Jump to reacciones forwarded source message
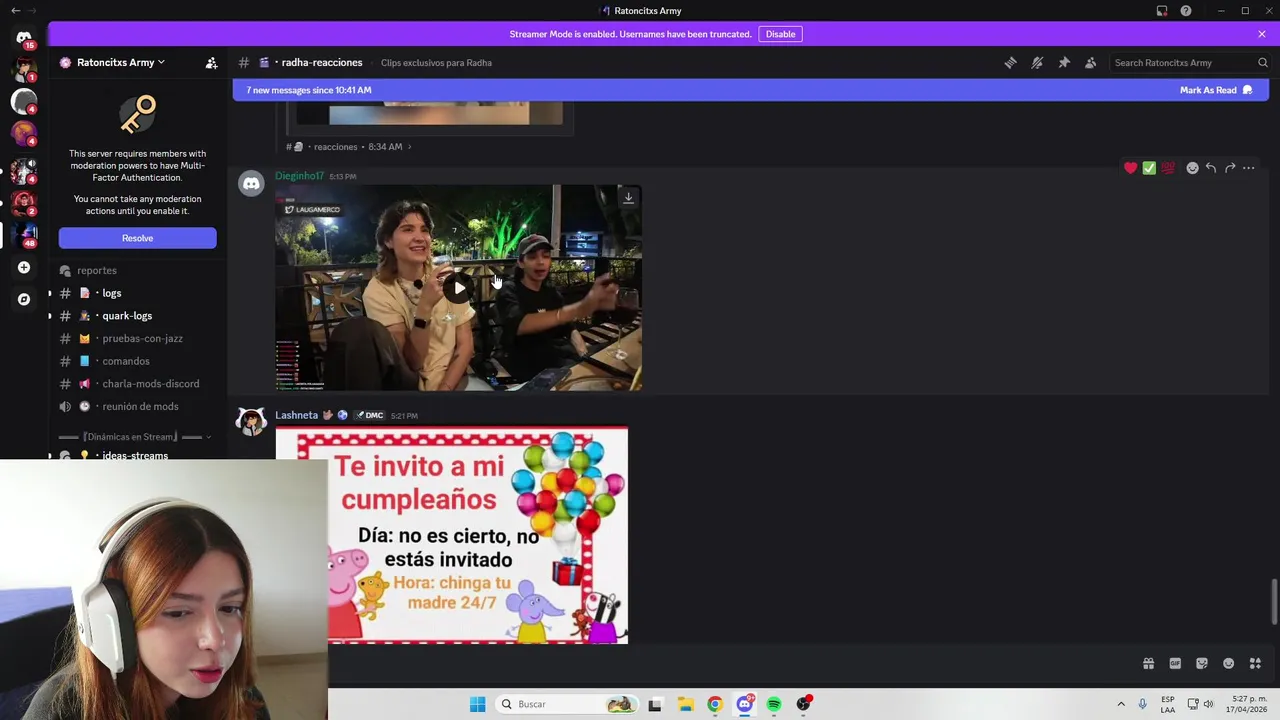This screenshot has width=1280, height=720. point(350,147)
